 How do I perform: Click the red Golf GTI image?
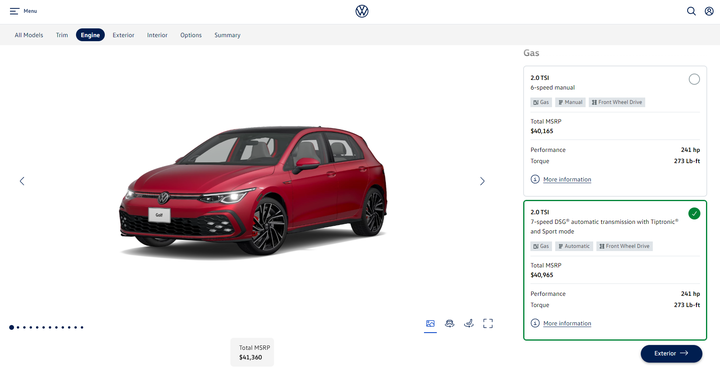253,190
